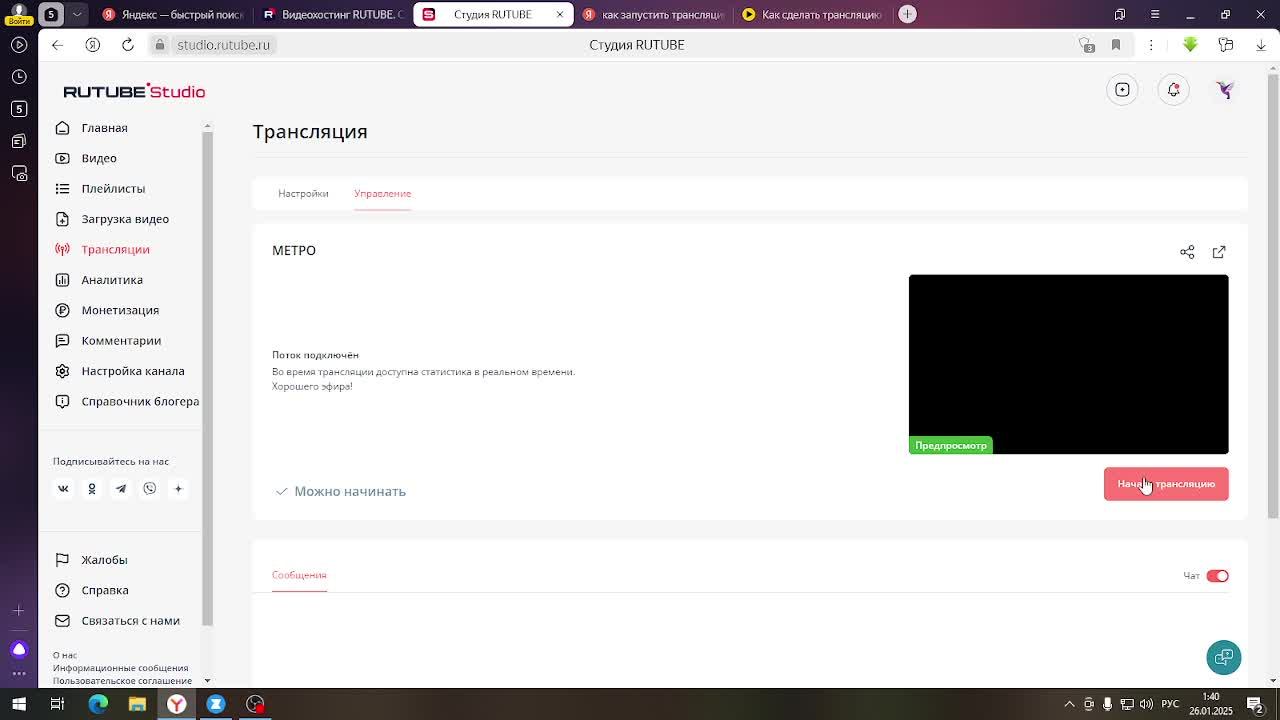Open Alice assistant icon in browser sidebar
The width and height of the screenshot is (1280, 720).
[18, 650]
